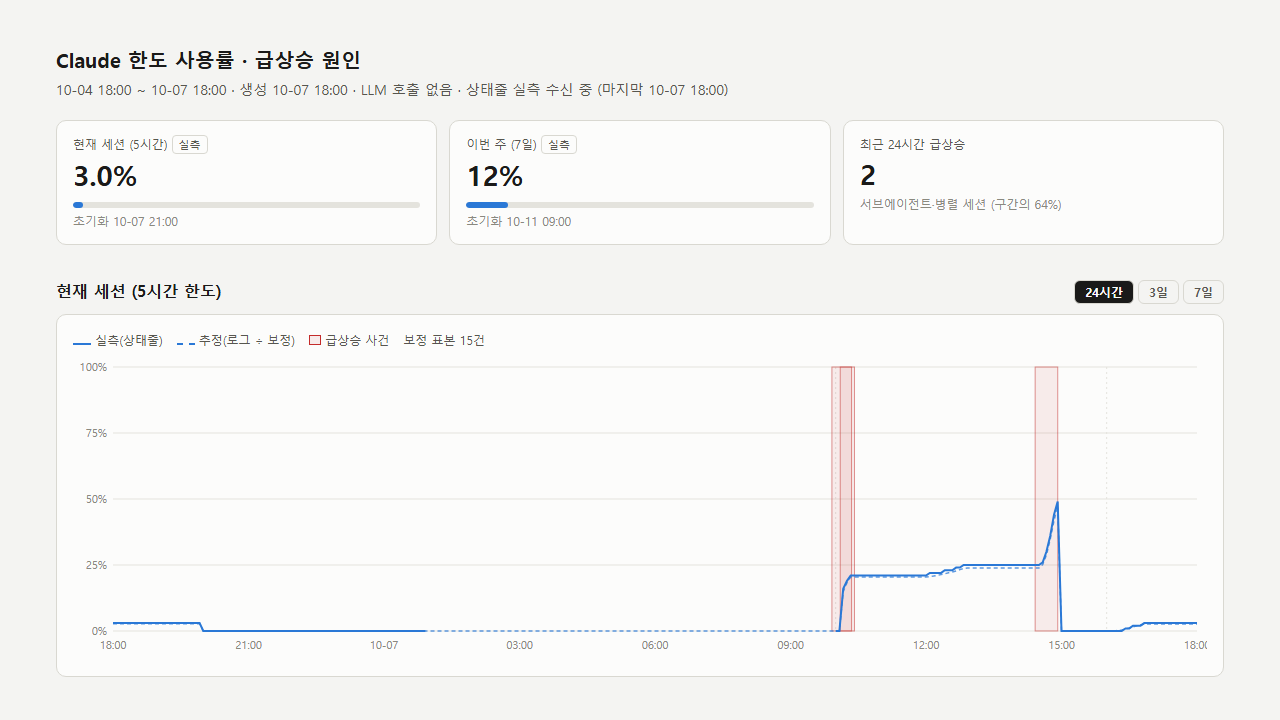
Task: Click the spike event band near 15:00
Action: click(1046, 499)
